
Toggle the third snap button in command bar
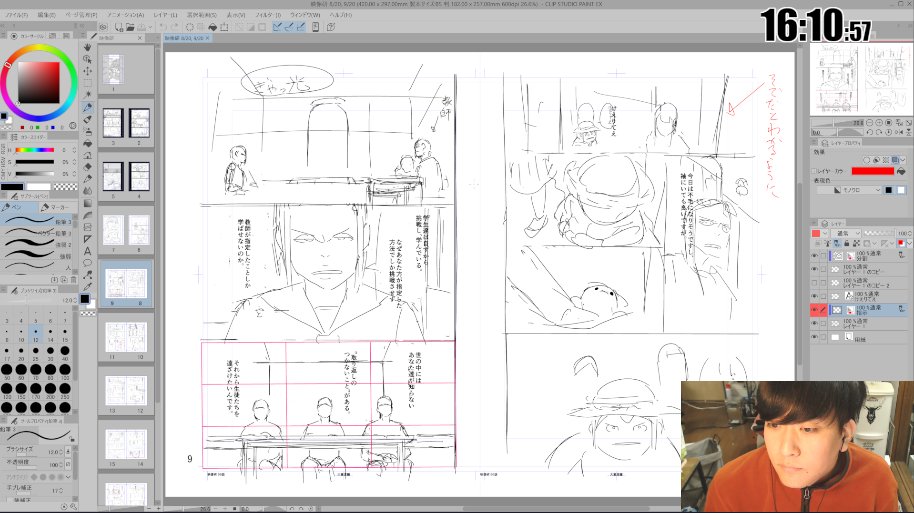(x=301, y=27)
